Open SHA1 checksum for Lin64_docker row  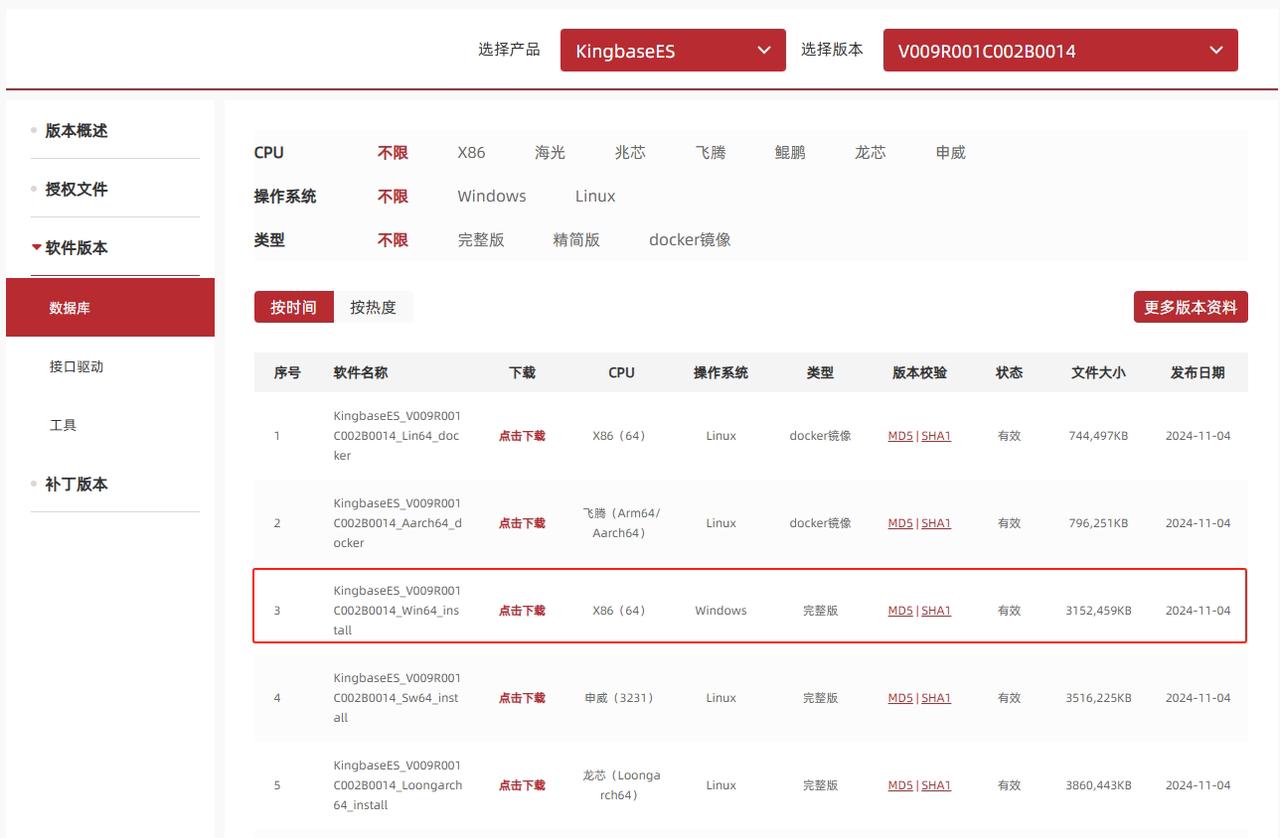click(x=936, y=436)
